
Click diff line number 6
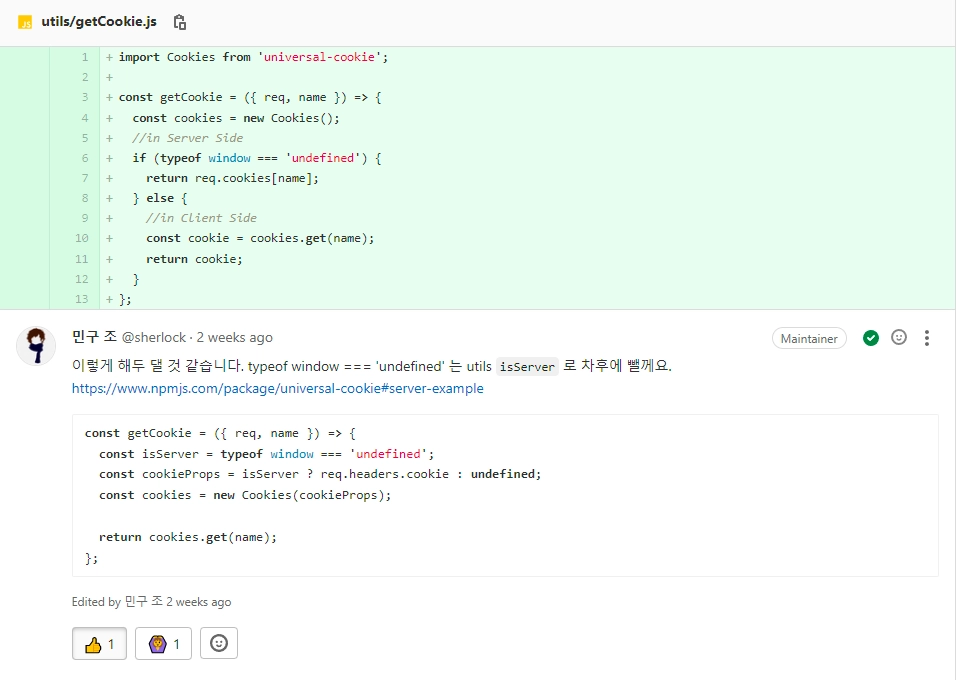[85, 158]
